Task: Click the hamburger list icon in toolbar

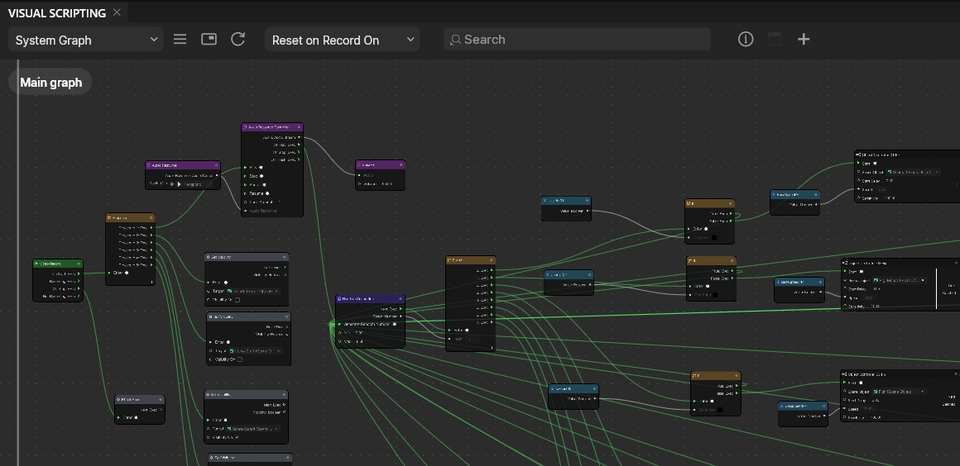Action: click(180, 39)
